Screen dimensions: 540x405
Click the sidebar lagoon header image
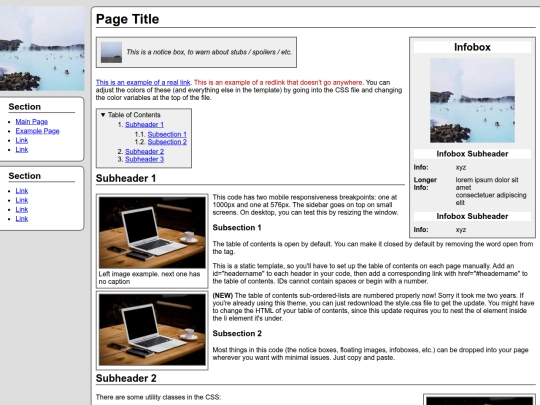[42, 49]
